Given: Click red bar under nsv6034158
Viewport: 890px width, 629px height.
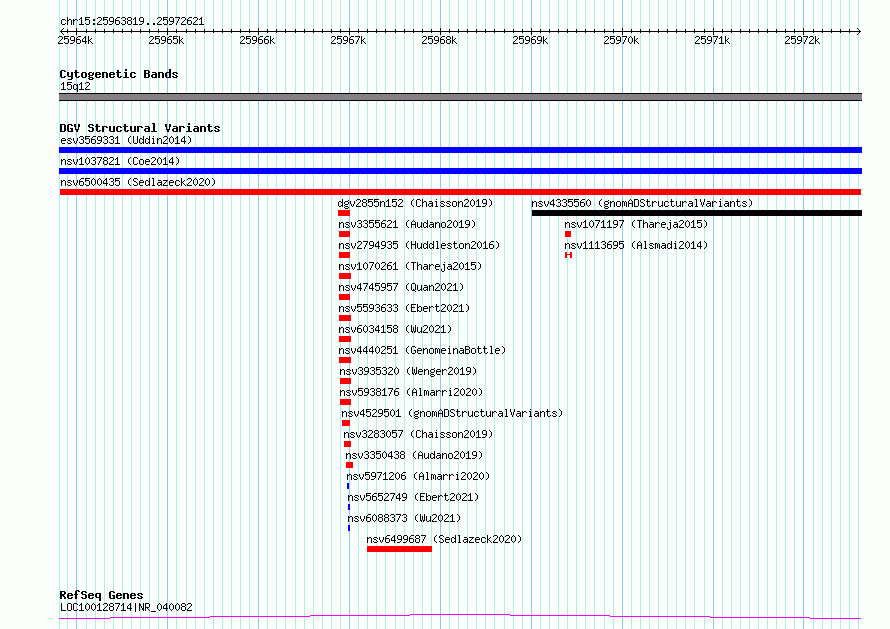Looking at the screenshot, I should (x=345, y=339).
